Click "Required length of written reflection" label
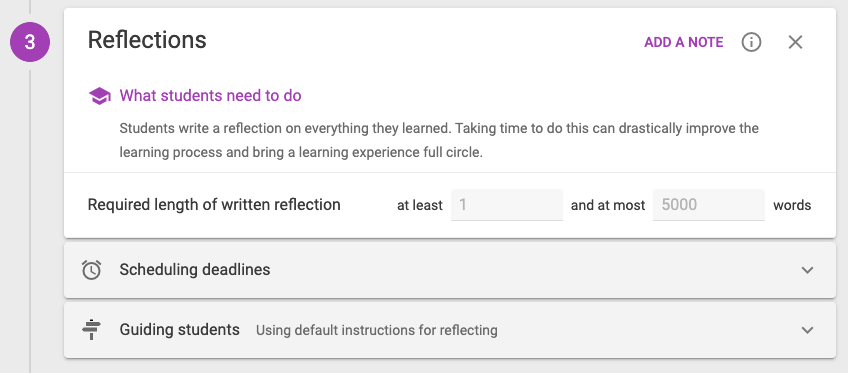 pos(214,204)
